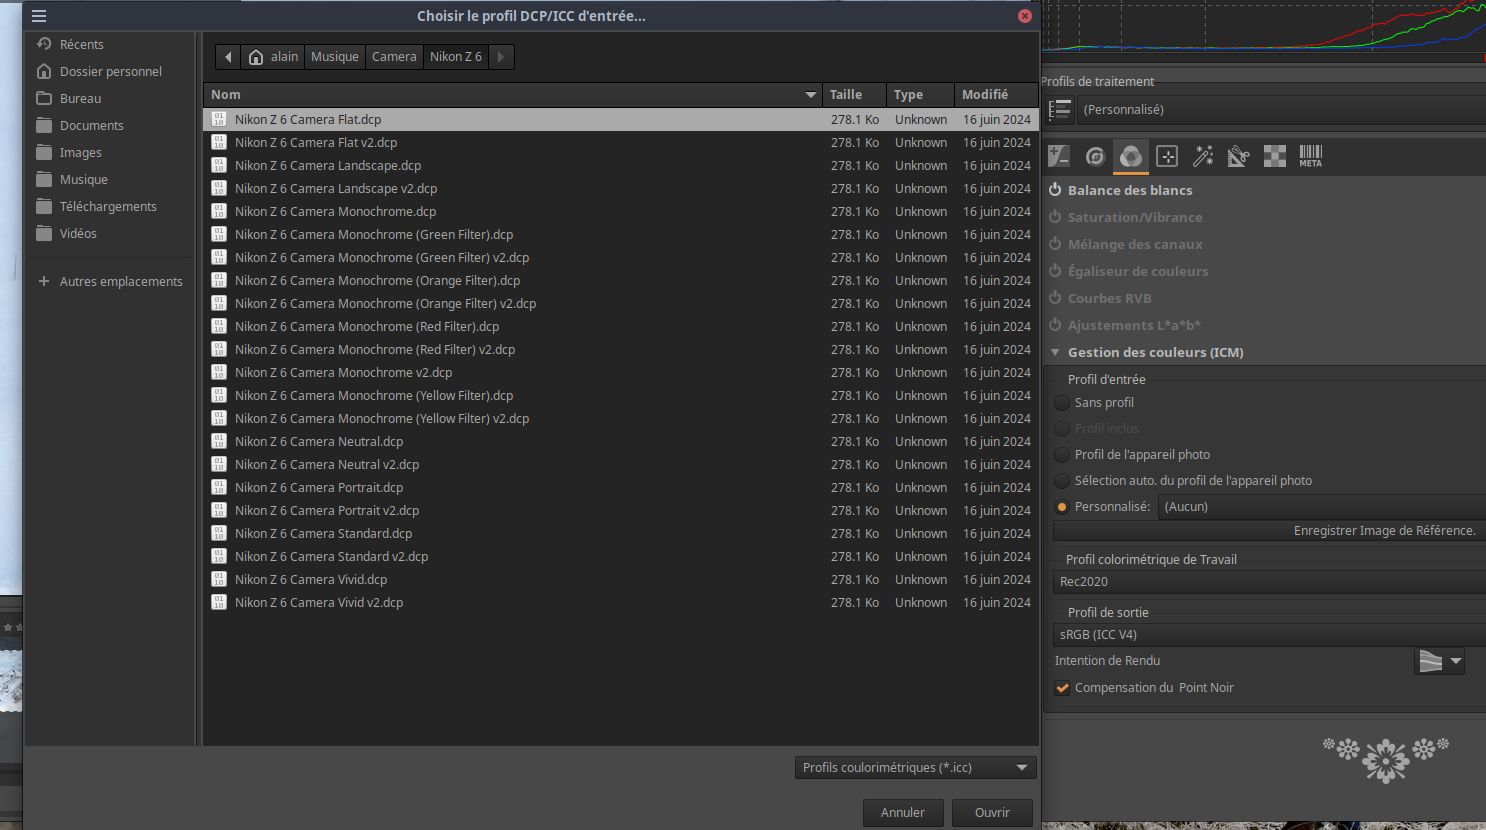
Task: Enable the Courbes RVB power icon
Action: pyautogui.click(x=1055, y=298)
